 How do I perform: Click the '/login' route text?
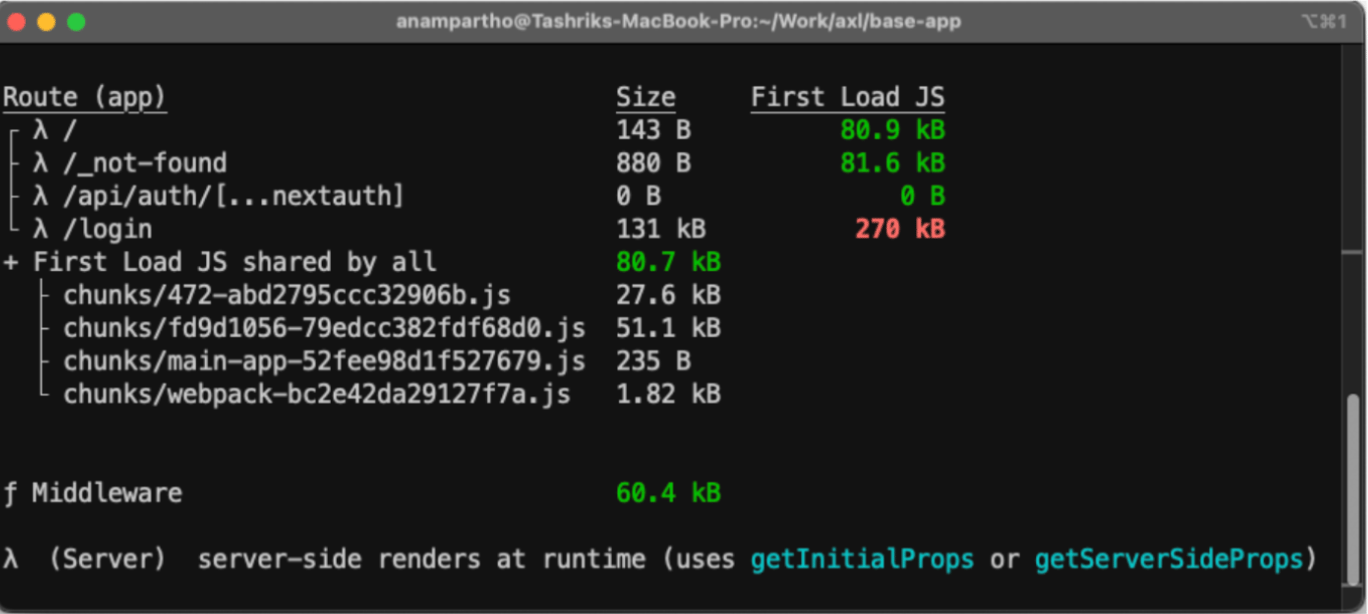tap(108, 229)
